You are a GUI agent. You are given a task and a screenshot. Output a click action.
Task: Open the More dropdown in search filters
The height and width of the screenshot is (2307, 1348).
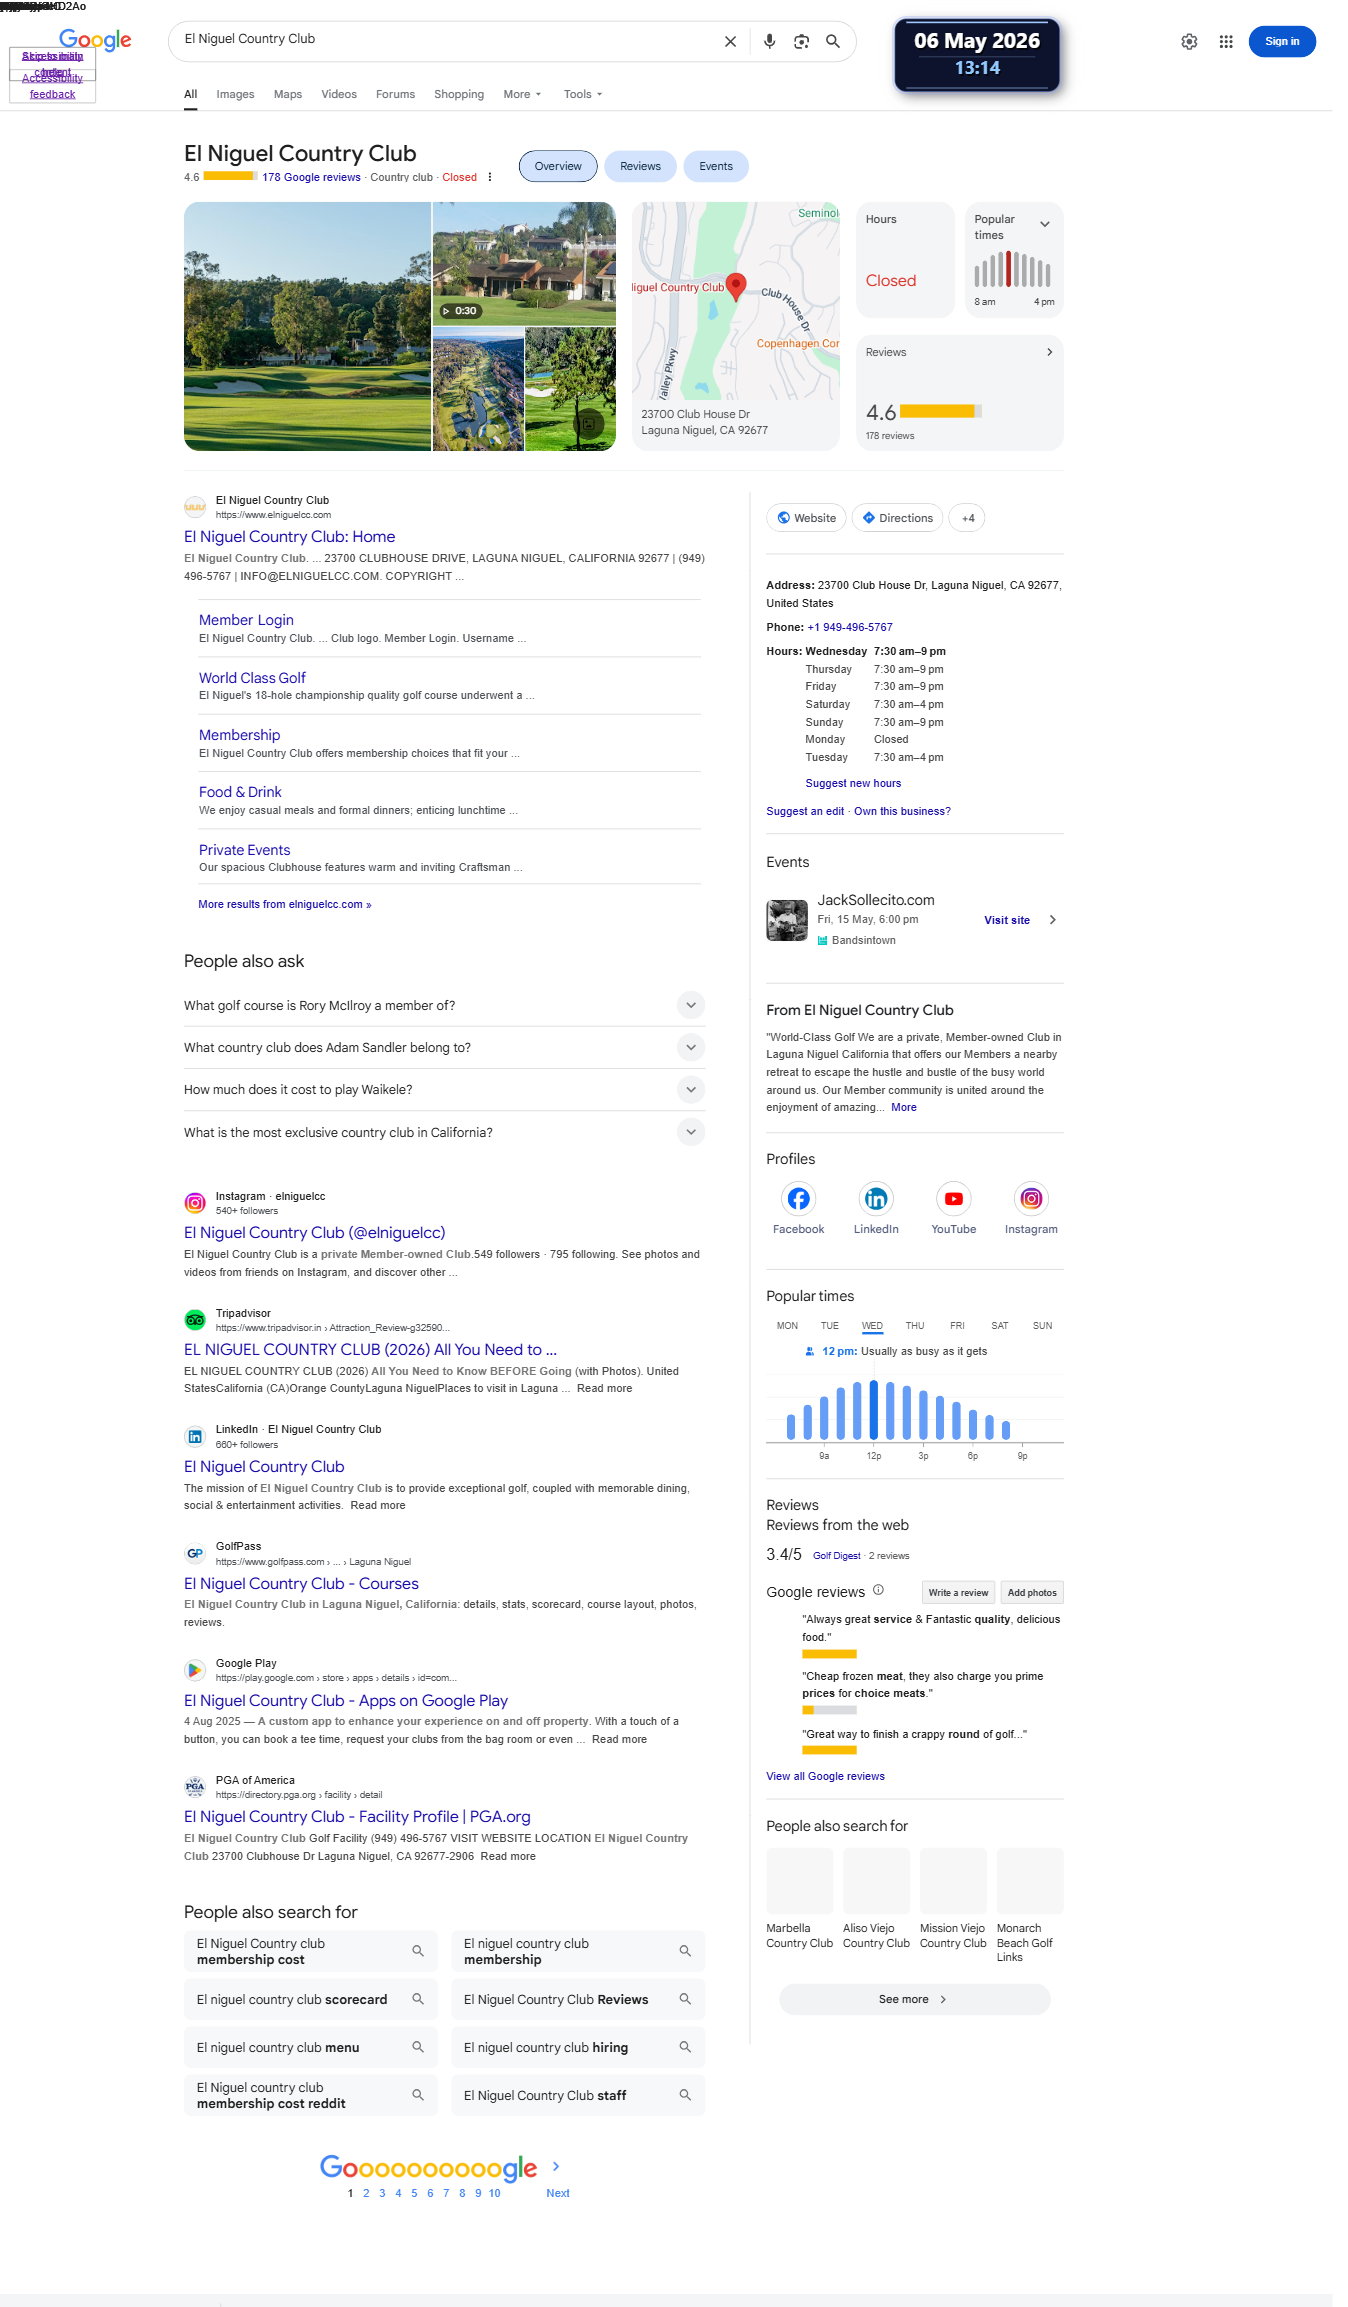522,94
